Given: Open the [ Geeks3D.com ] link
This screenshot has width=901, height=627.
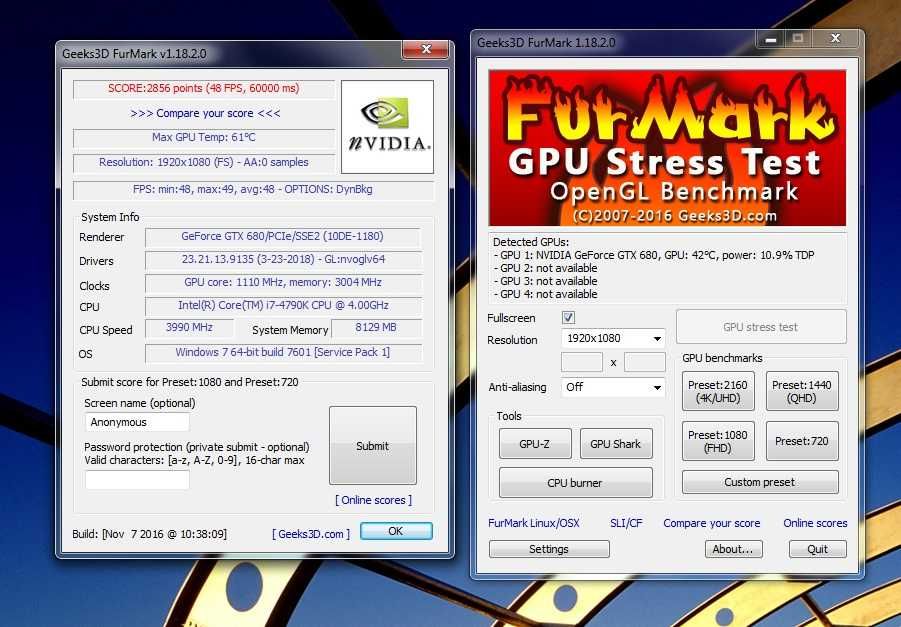Looking at the screenshot, I should pyautogui.click(x=311, y=534).
